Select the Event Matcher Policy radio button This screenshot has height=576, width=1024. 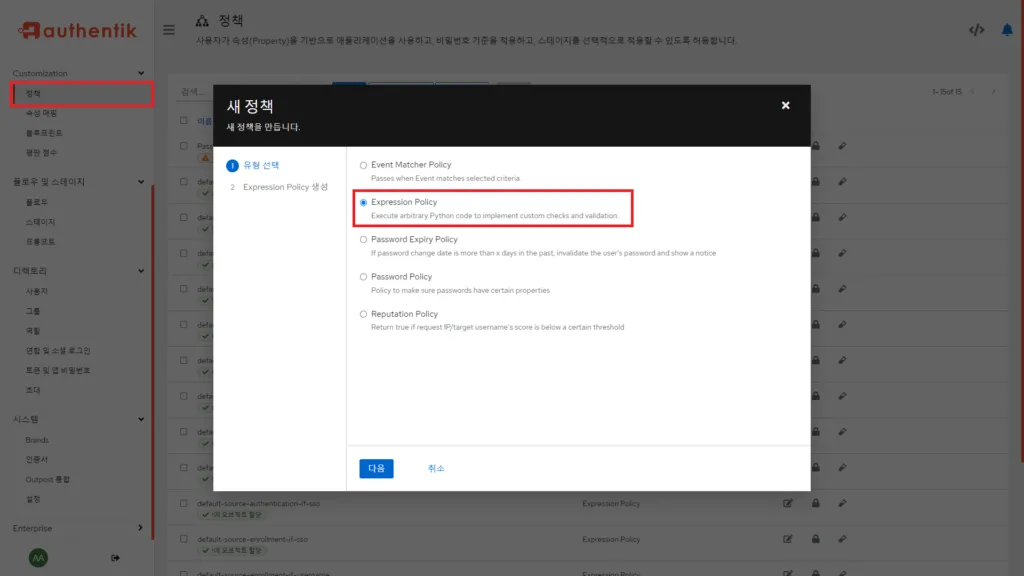pos(361,164)
